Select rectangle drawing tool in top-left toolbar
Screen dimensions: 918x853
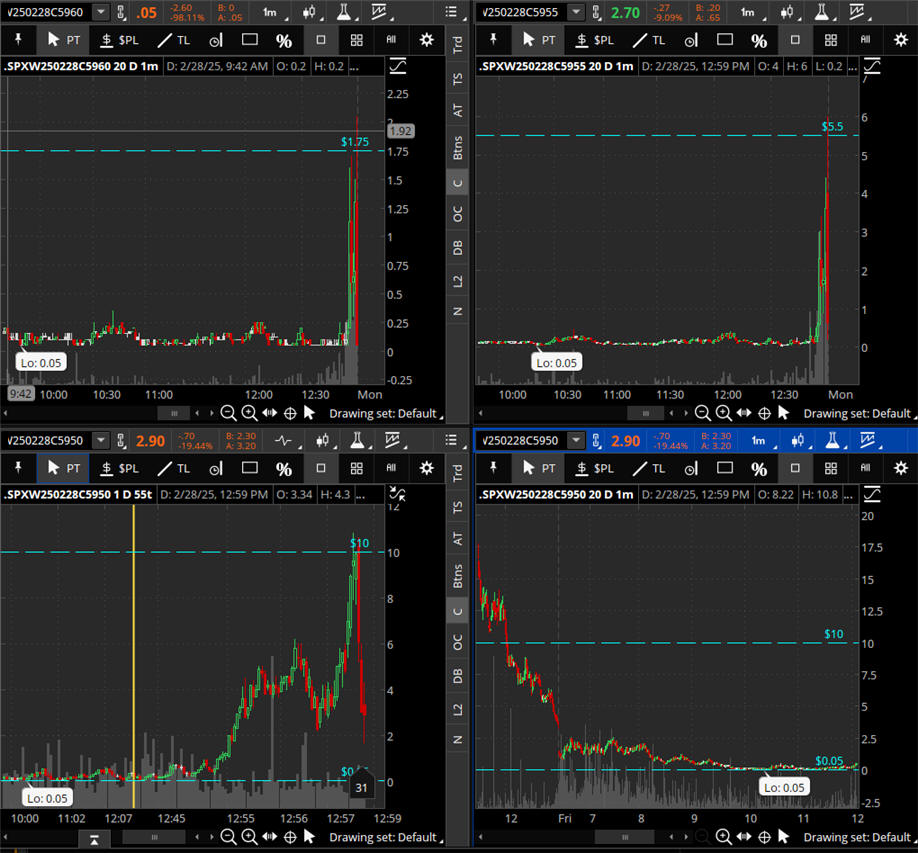point(250,40)
